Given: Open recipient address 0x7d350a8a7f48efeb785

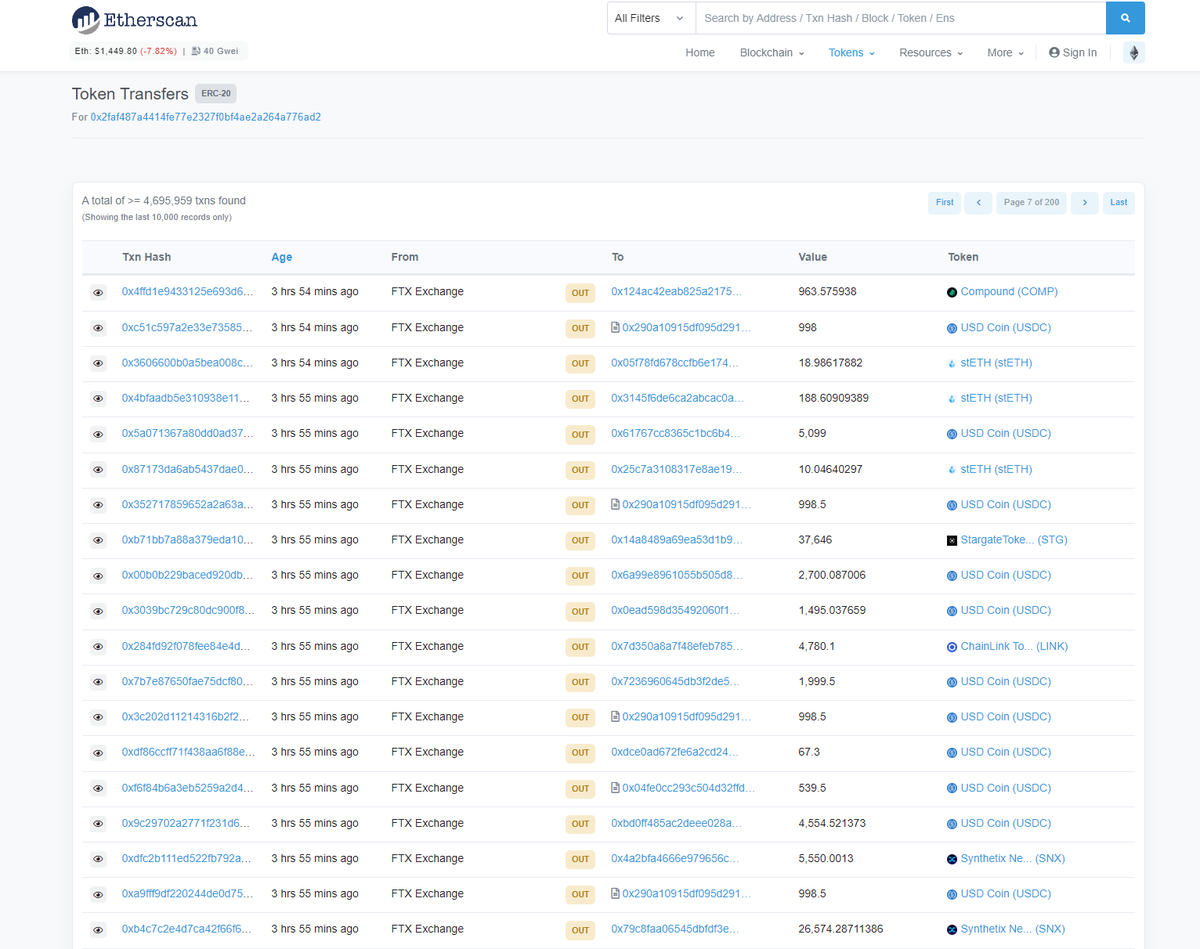Looking at the screenshot, I should 677,646.
